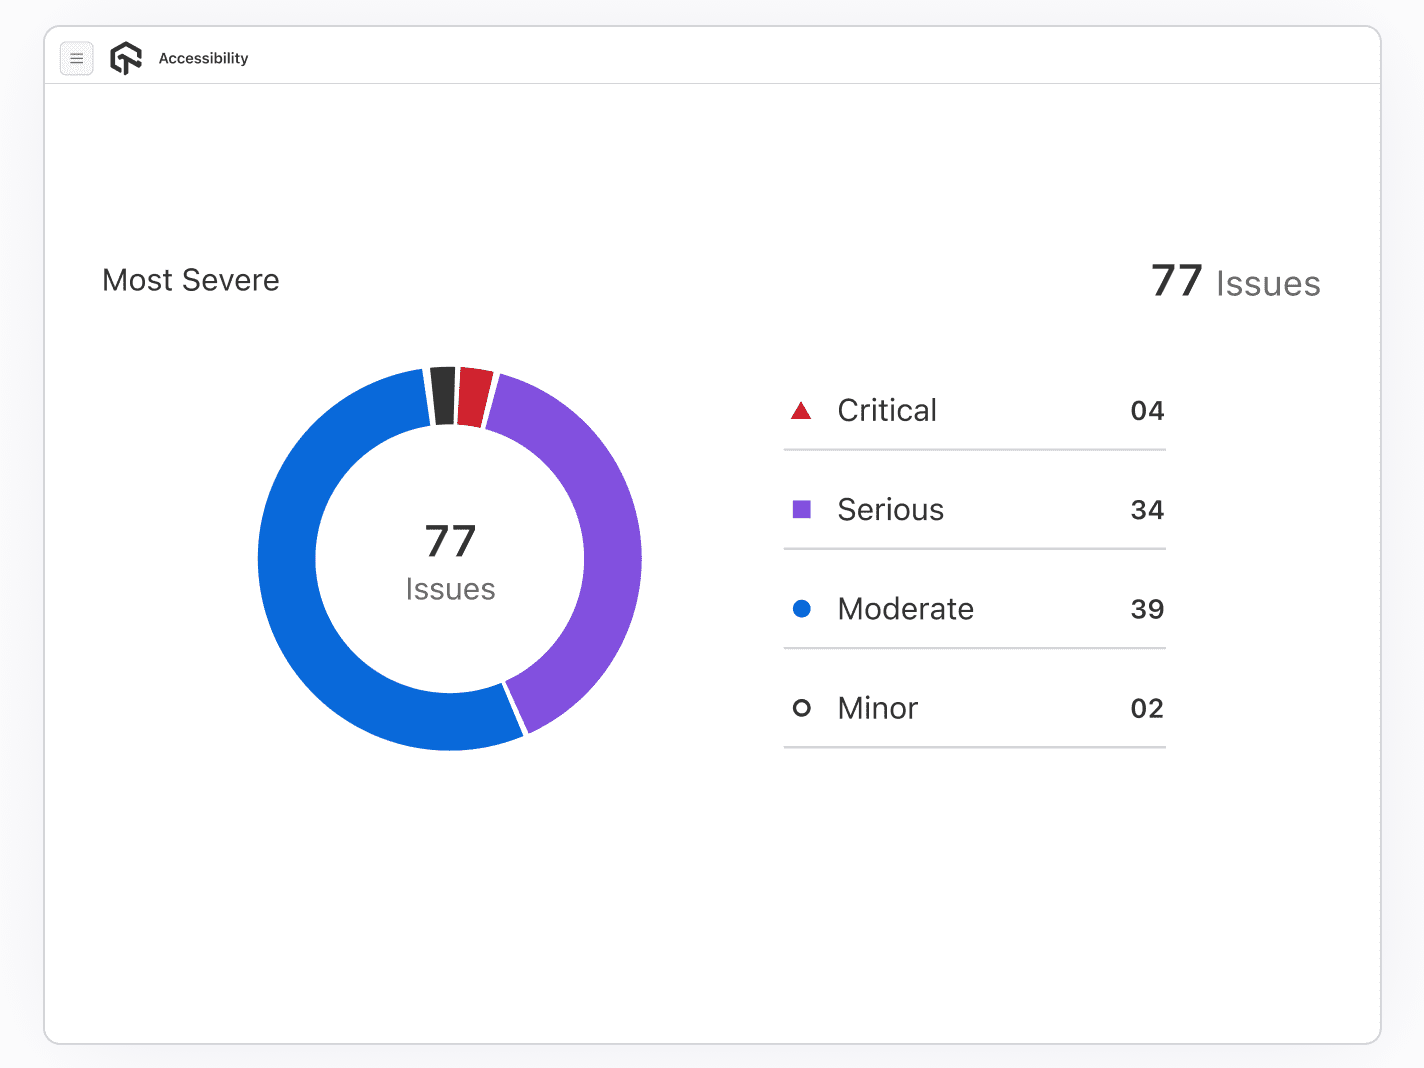
Task: Click the black Minor chart segment
Action: click(443, 393)
